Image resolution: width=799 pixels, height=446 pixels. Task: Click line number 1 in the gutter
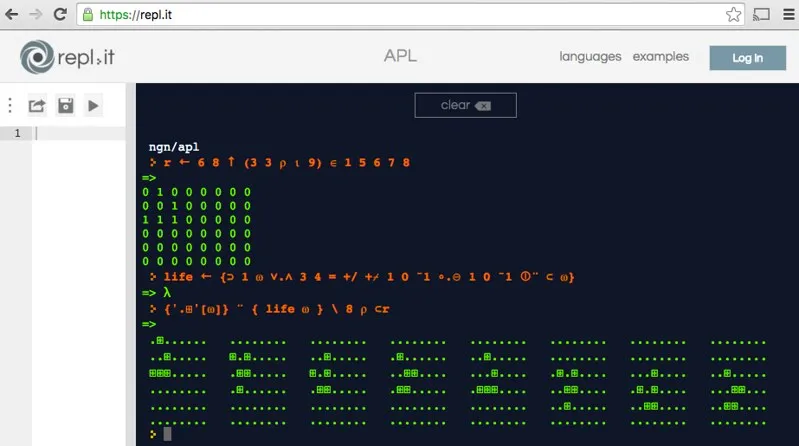point(17,134)
